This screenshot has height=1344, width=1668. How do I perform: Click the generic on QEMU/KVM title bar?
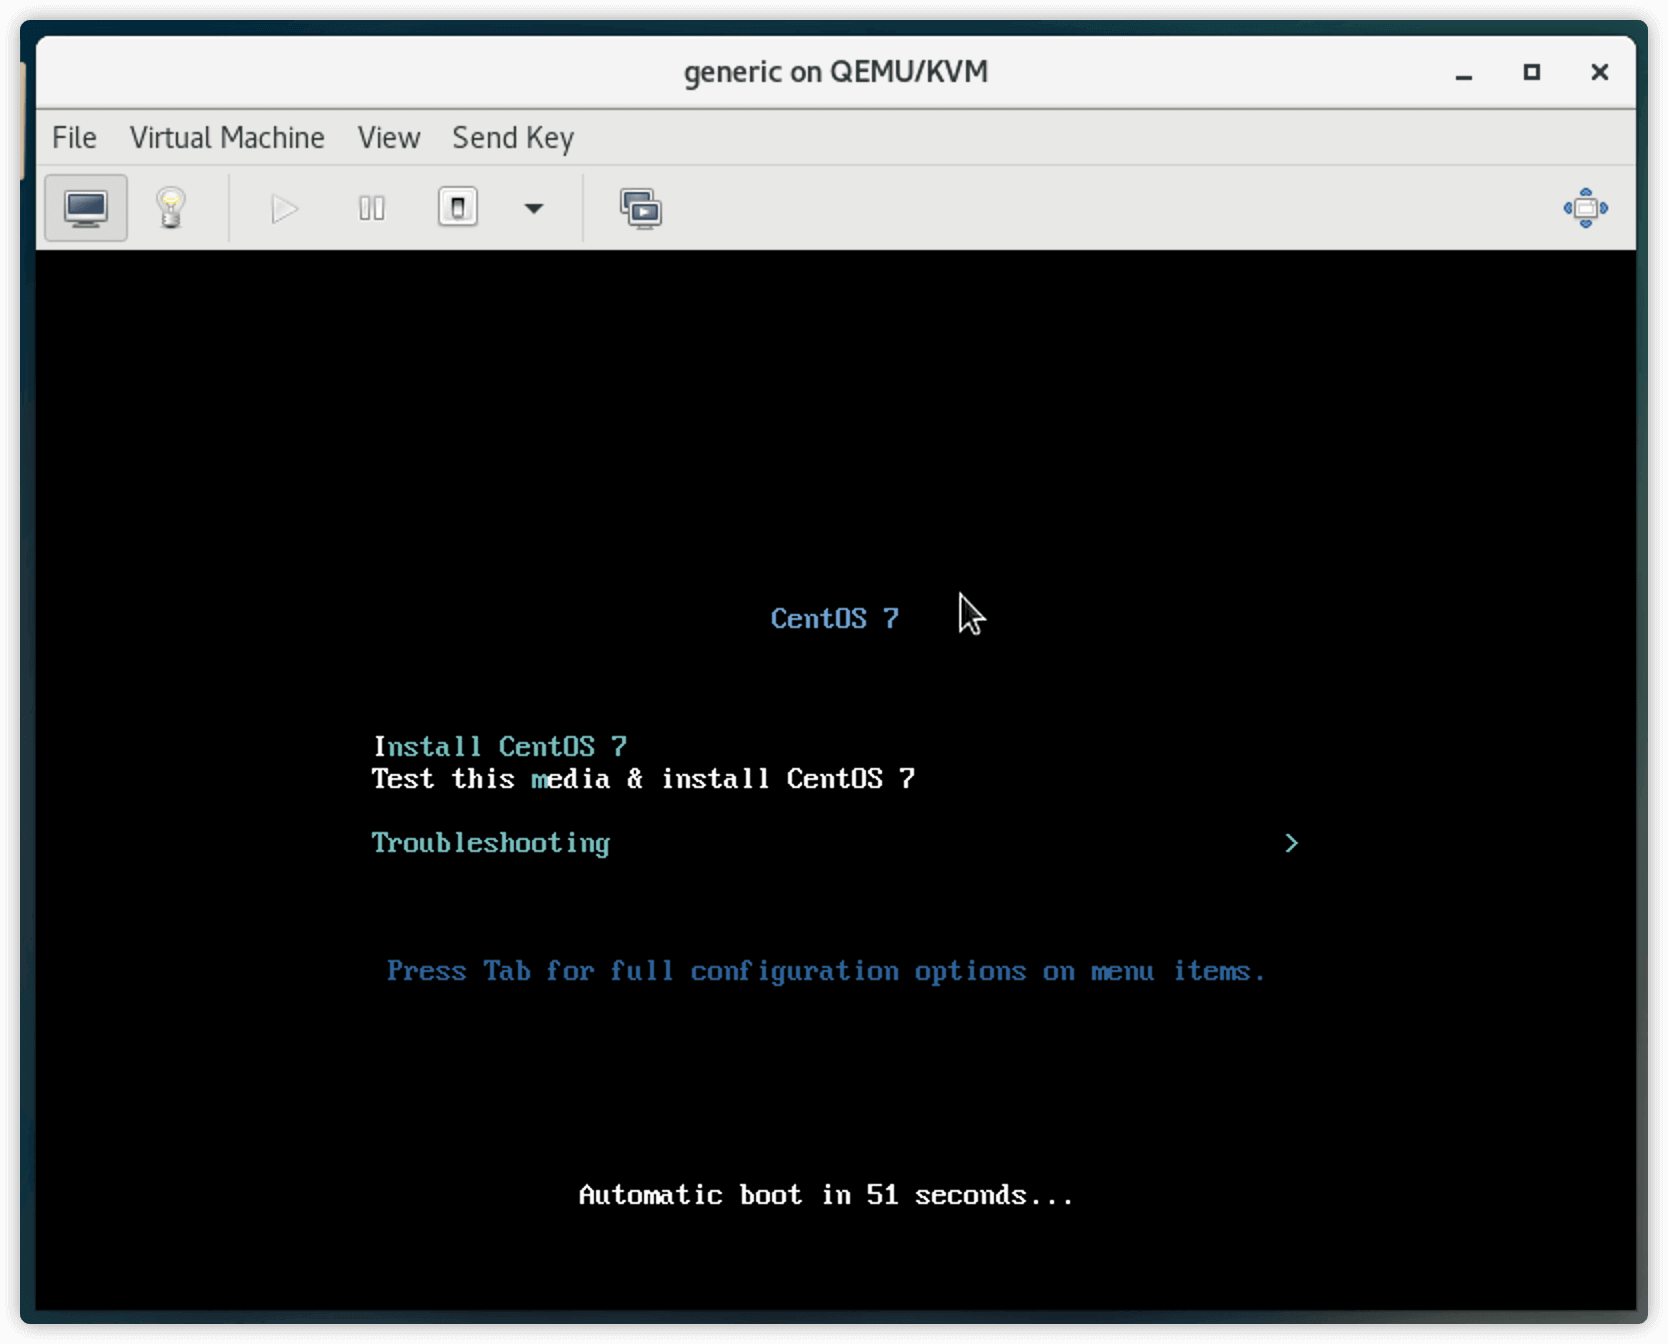[836, 72]
